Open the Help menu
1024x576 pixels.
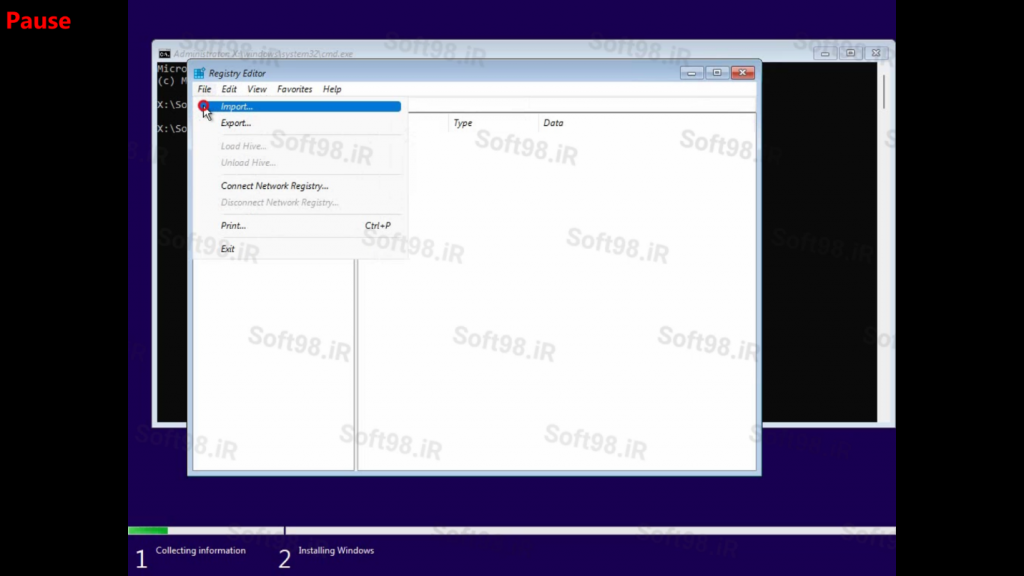pyautogui.click(x=332, y=89)
